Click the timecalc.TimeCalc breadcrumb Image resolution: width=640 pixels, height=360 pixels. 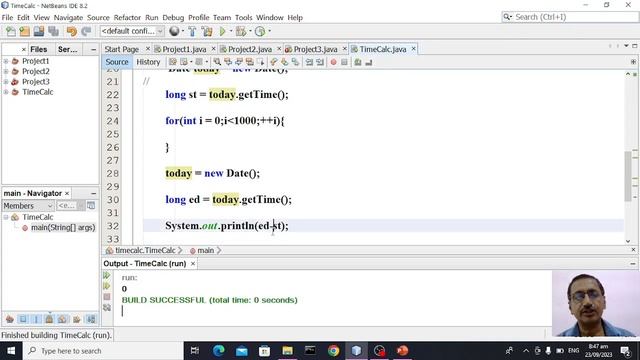pos(145,250)
